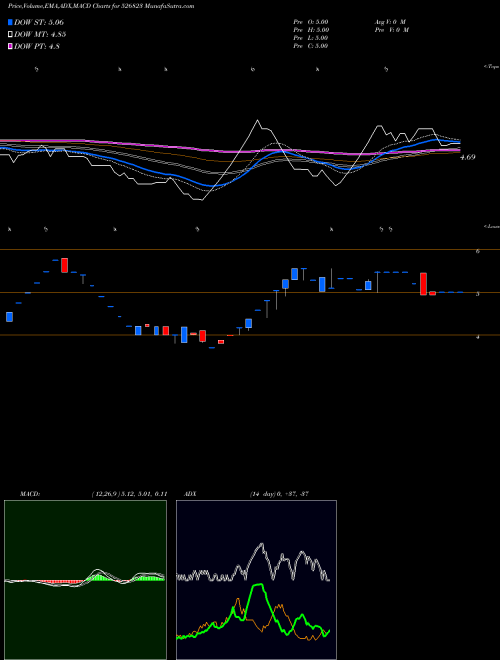
Task: Click the price axis label 4
Action: pos(478,337)
